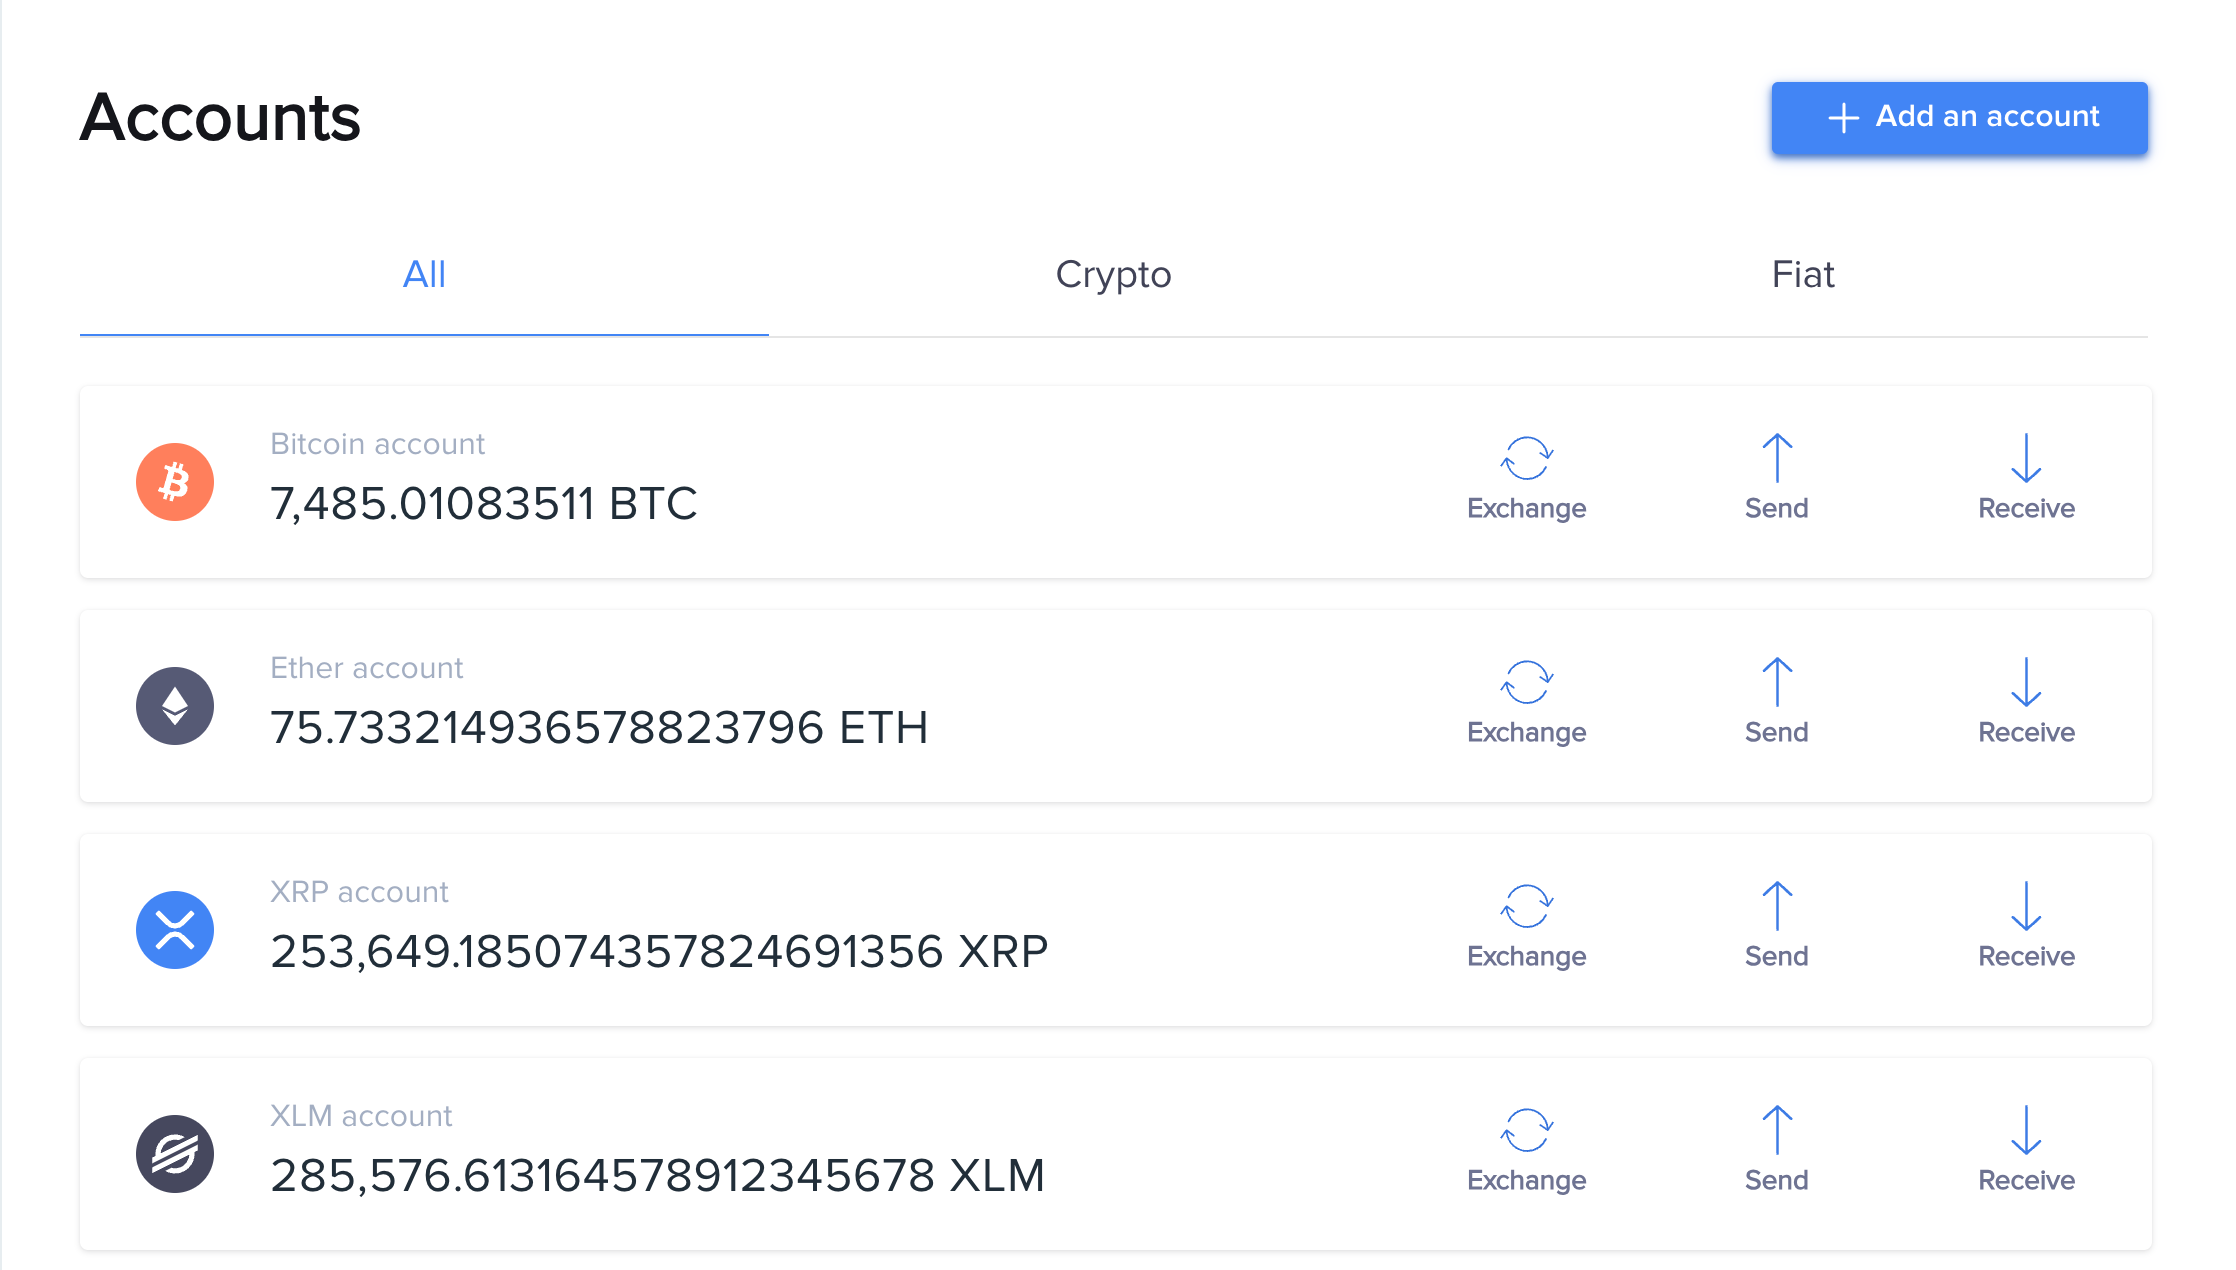Receive into the Bitcoin account
Viewport: 2236px width, 1270px height.
2026,478
